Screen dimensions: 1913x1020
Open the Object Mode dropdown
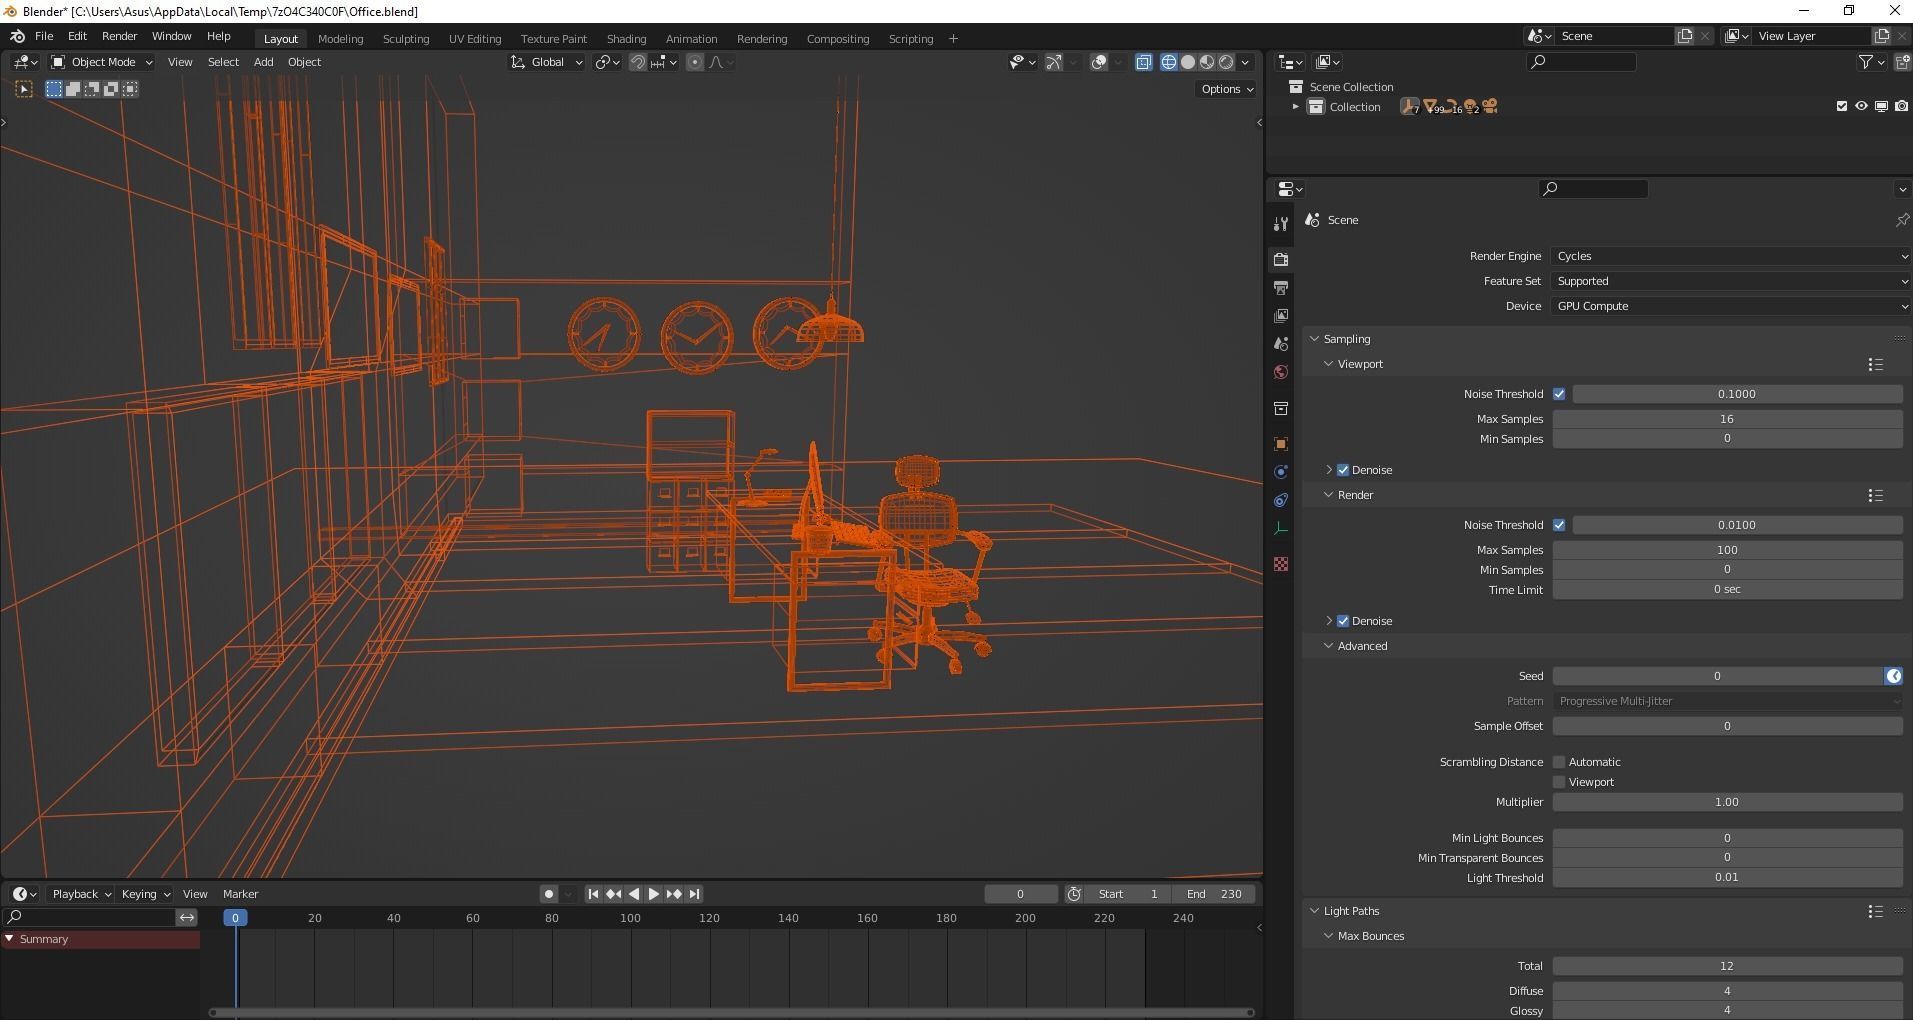point(102,62)
